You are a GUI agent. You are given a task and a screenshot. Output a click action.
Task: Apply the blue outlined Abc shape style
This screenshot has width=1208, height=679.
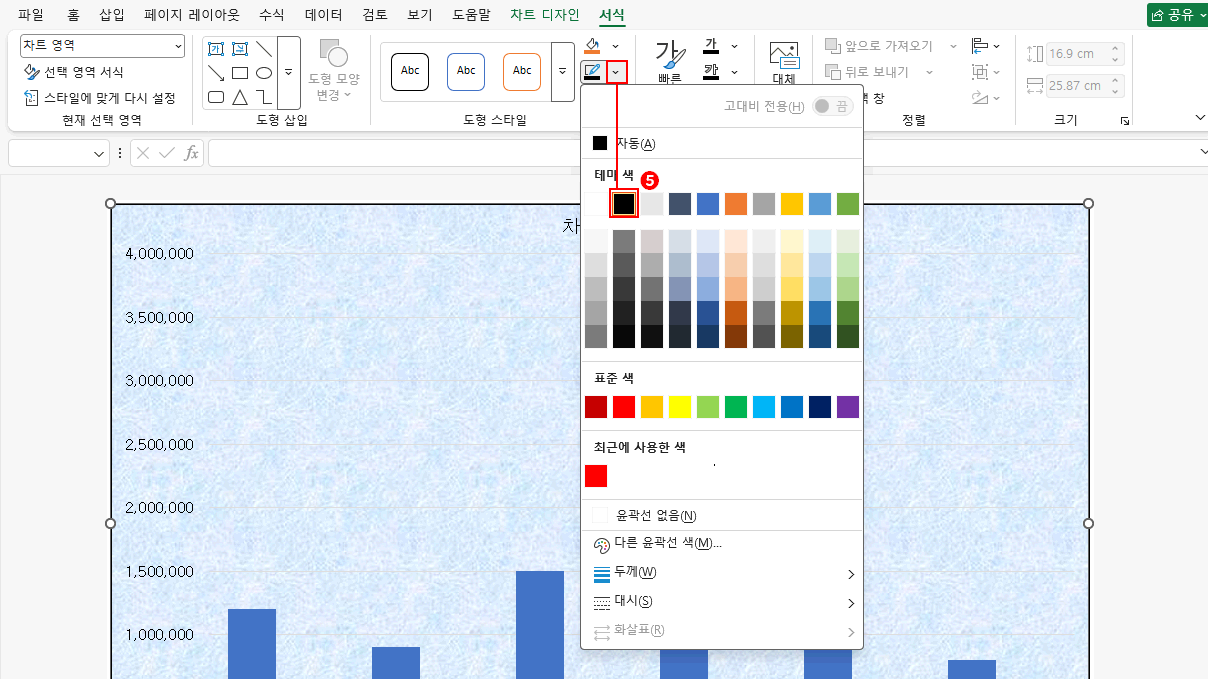tap(466, 71)
